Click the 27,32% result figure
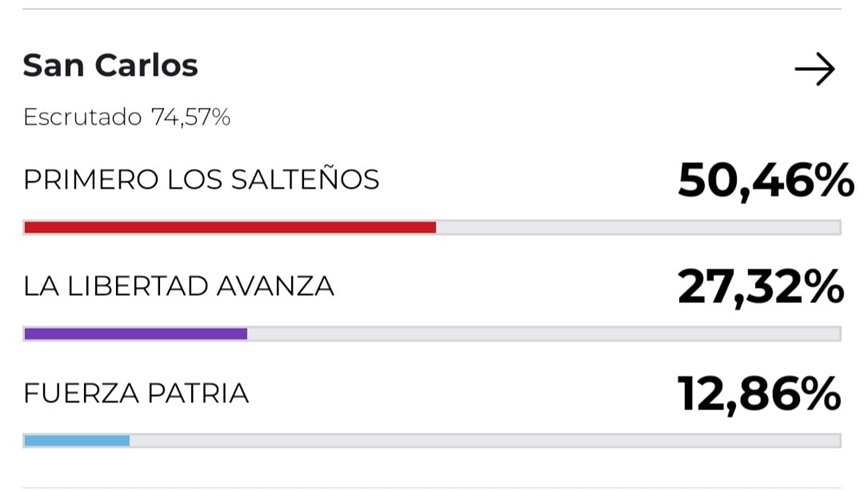 click(760, 288)
